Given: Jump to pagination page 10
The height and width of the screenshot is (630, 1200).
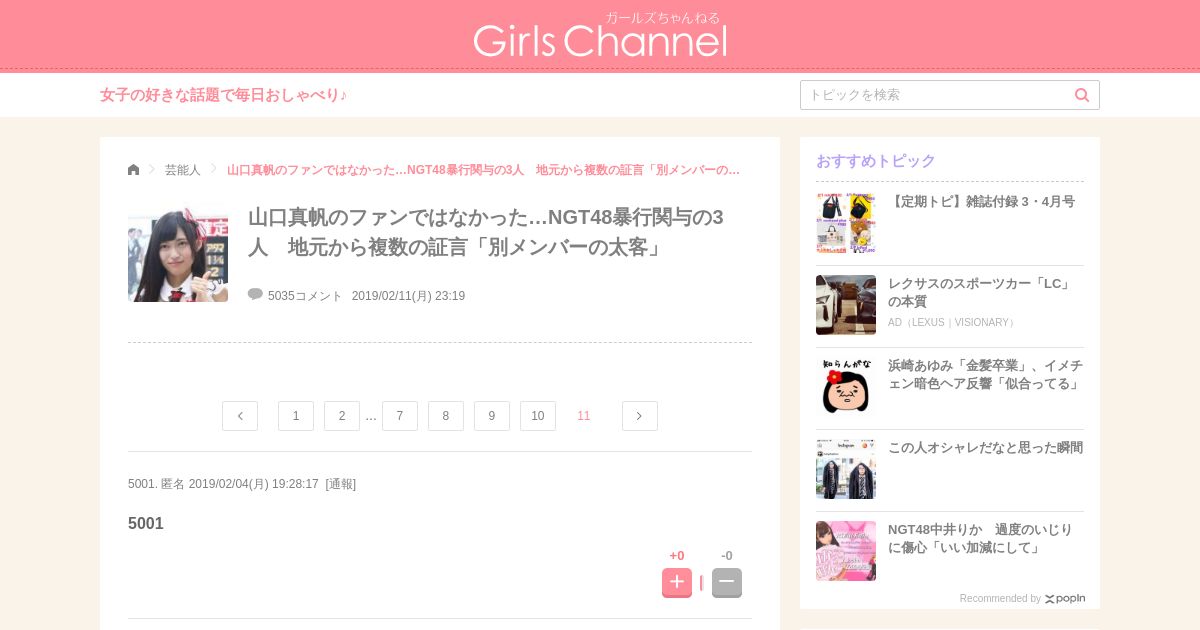Looking at the screenshot, I should tap(538, 416).
